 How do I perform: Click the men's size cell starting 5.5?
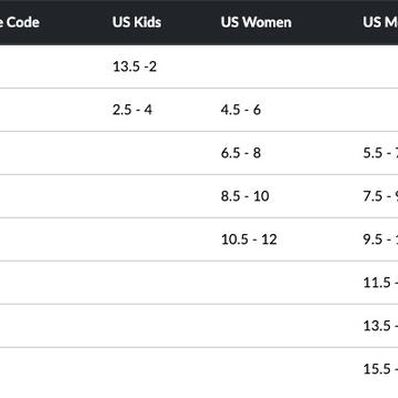click(x=380, y=153)
